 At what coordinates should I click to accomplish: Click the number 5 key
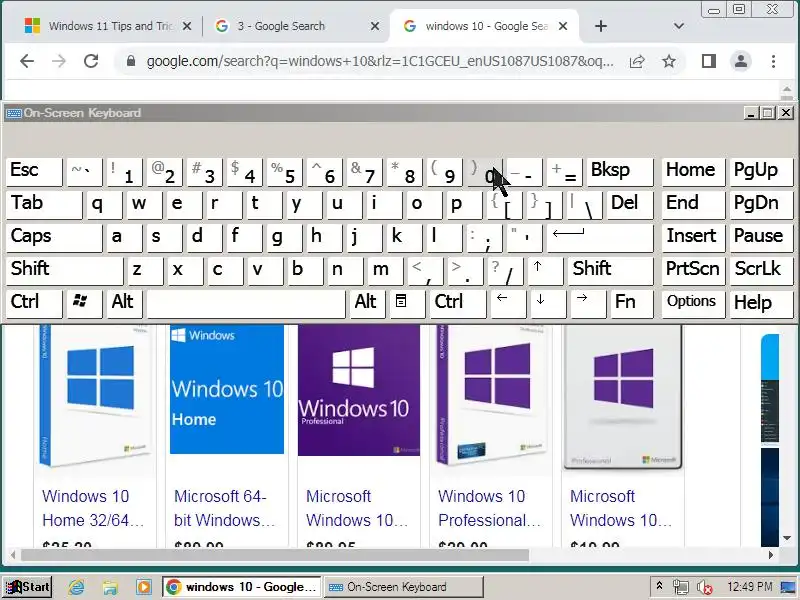click(x=285, y=171)
